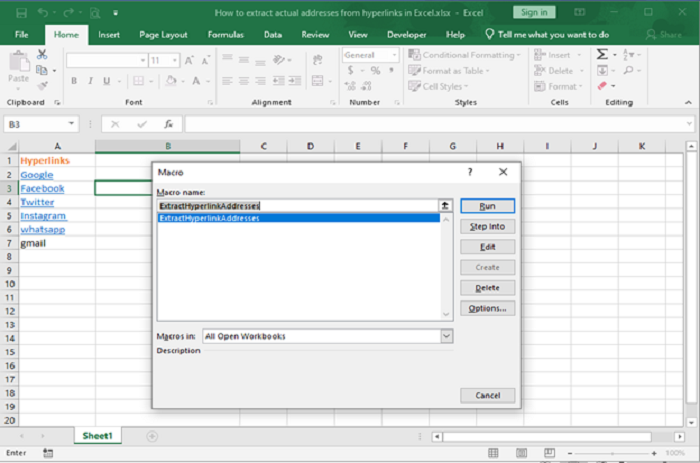This screenshot has width=700, height=463.
Task: Select ExtractHyperlinkAddresses in macro list
Action: [299, 218]
